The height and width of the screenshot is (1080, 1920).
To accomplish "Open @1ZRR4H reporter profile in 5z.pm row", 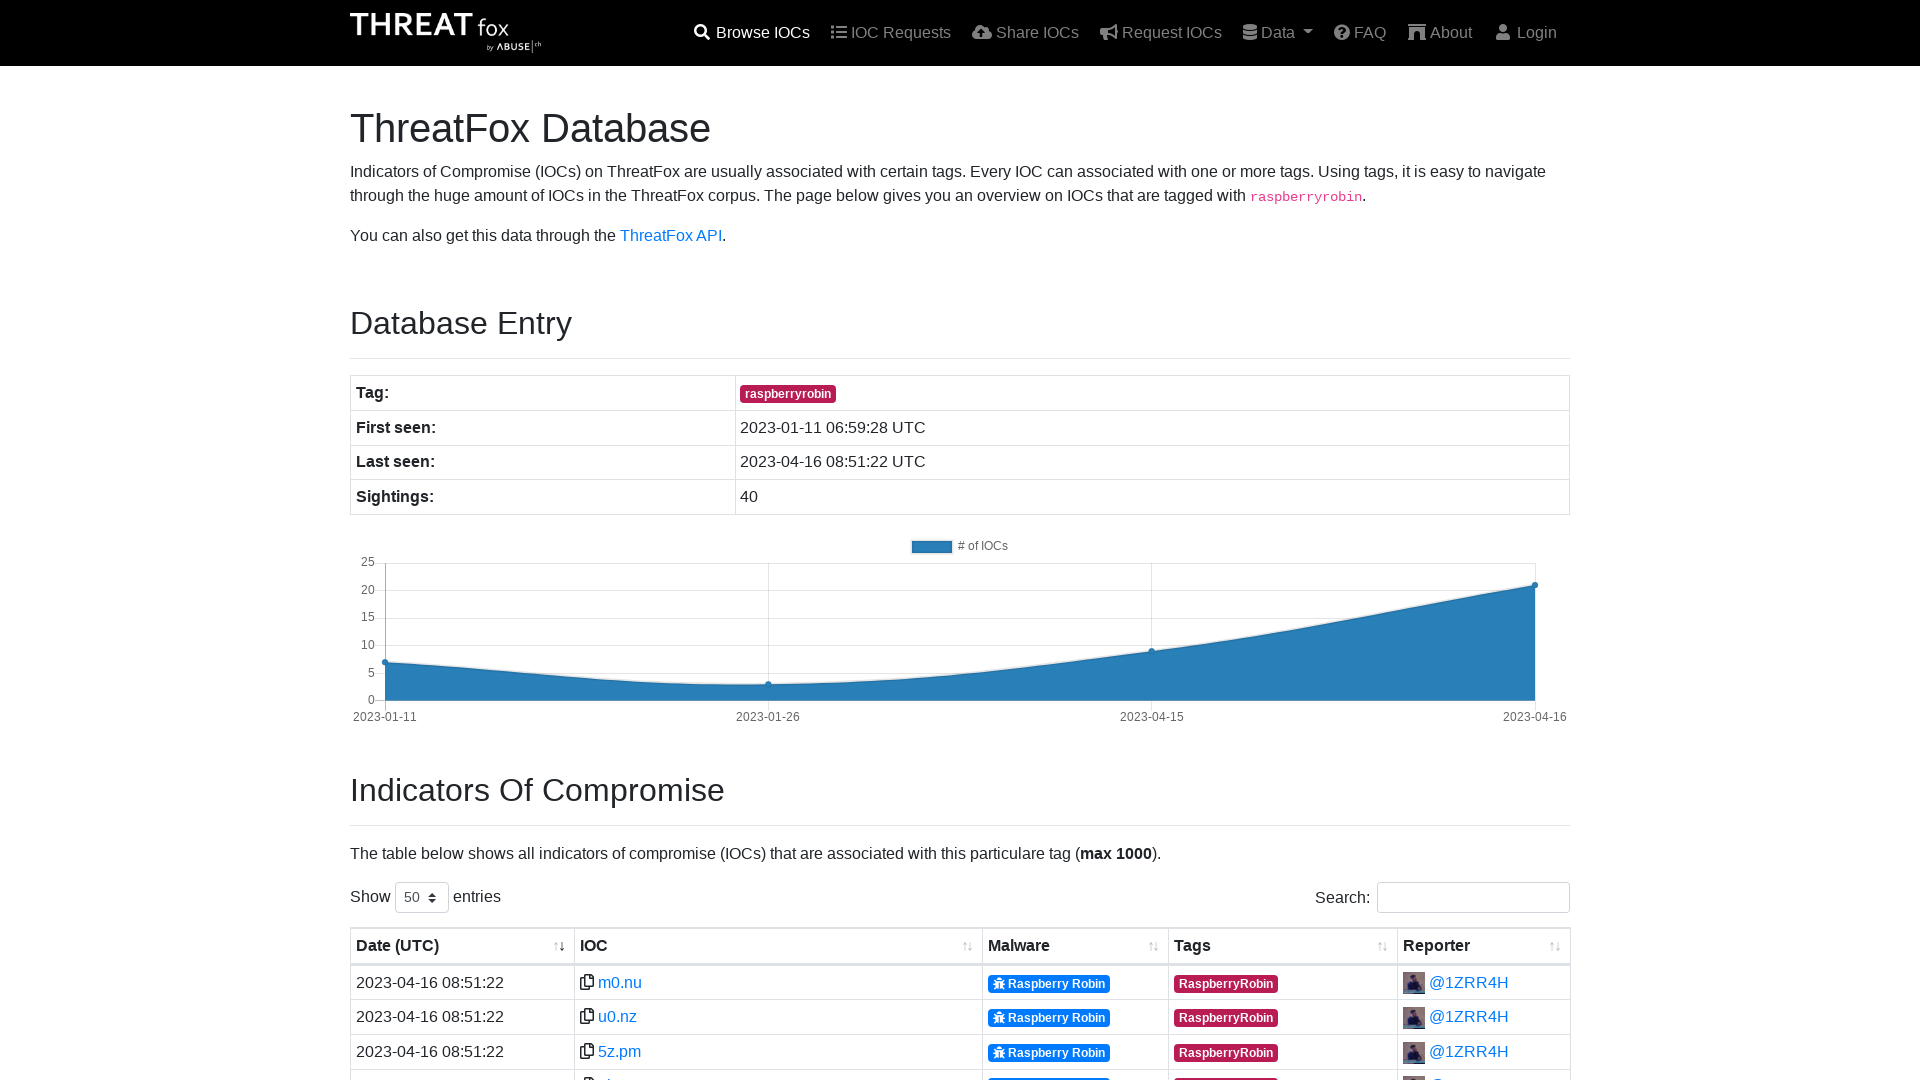I will pos(1469,1052).
